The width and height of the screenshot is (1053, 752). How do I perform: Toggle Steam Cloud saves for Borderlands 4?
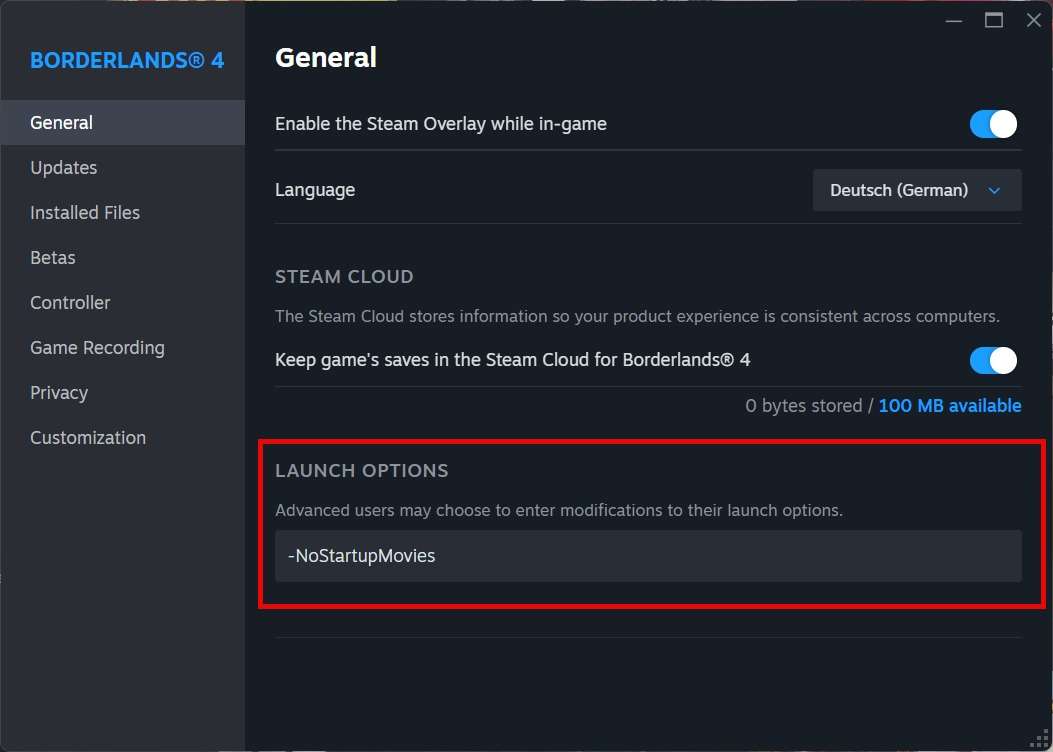pos(993,361)
